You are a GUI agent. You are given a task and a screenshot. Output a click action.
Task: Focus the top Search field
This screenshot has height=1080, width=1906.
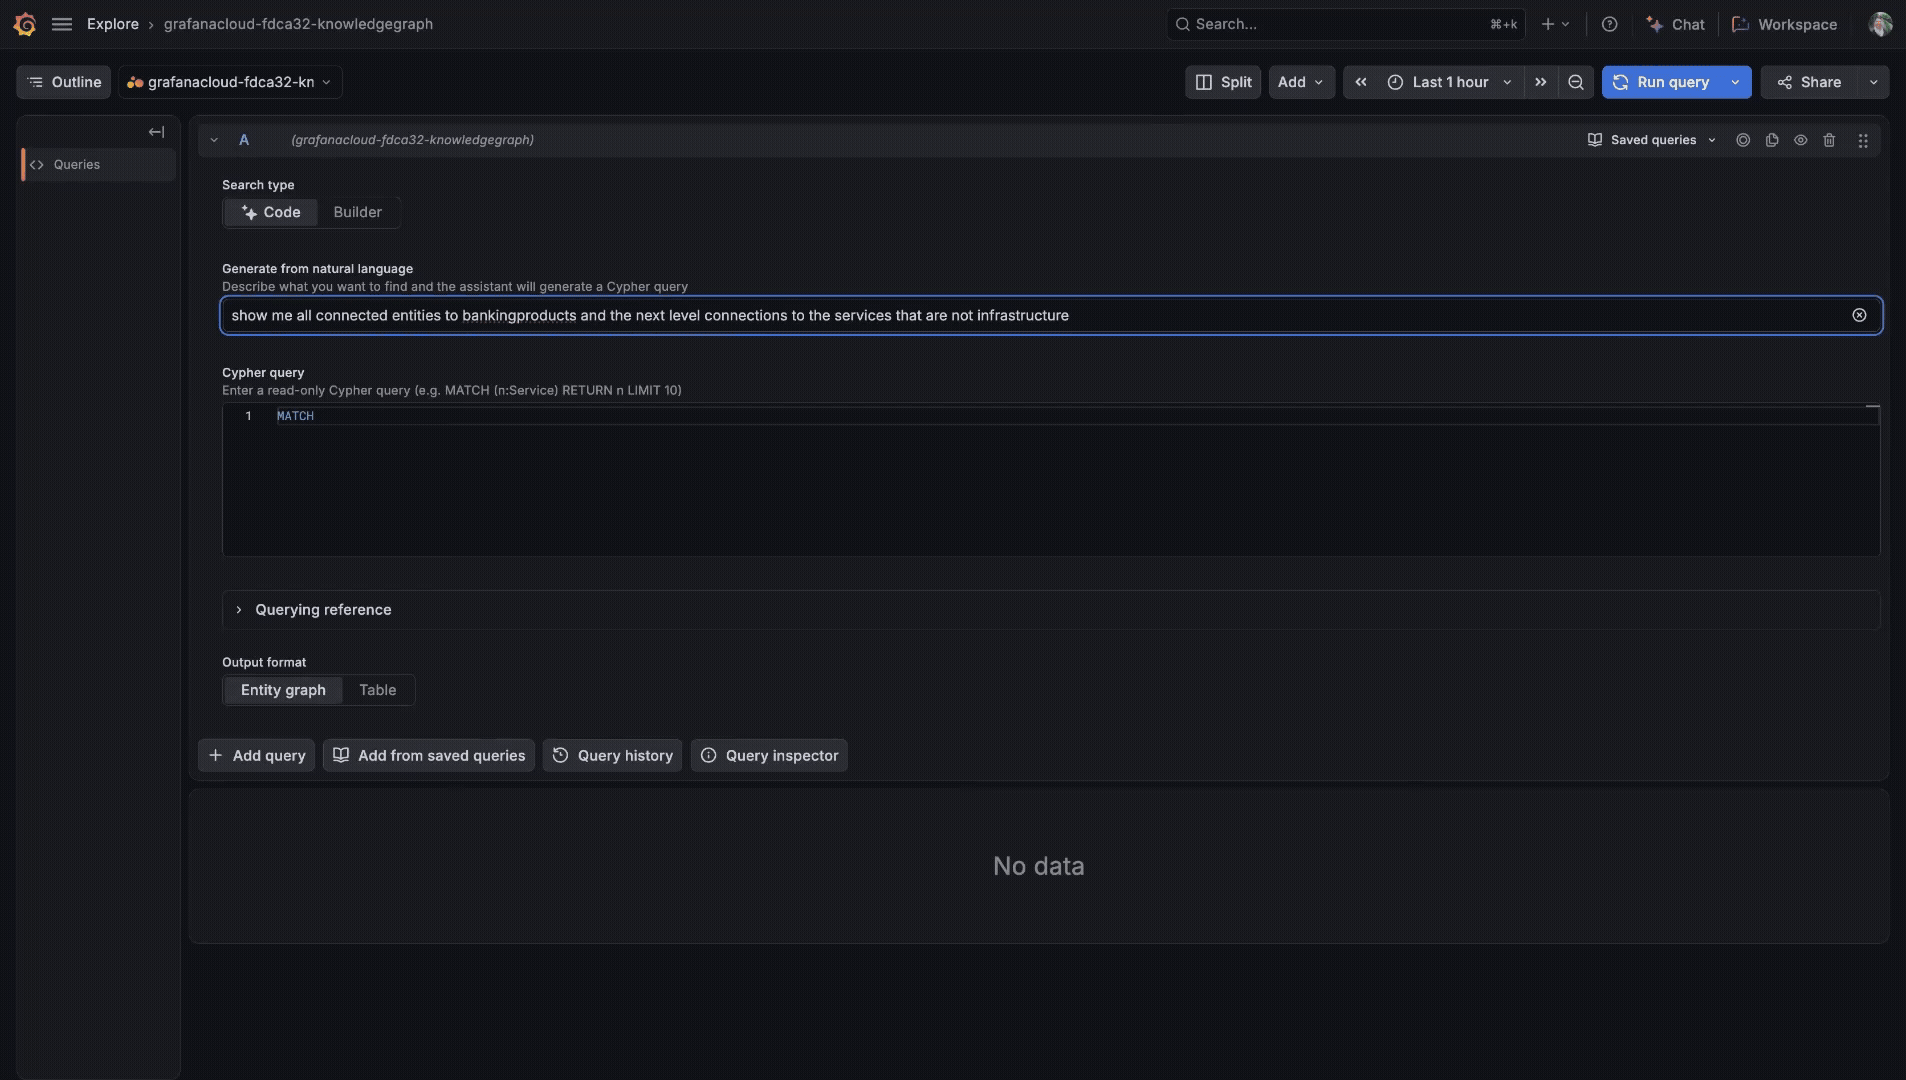(1345, 24)
